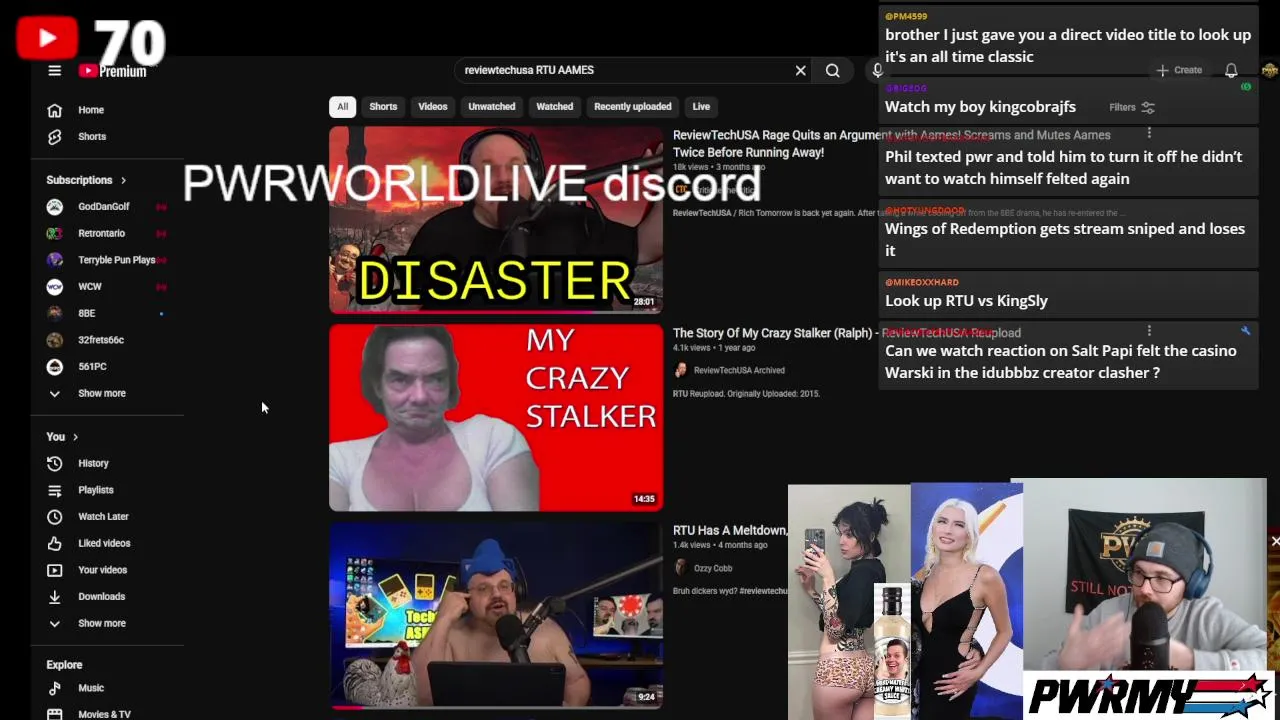Image resolution: width=1280 pixels, height=720 pixels.
Task: Click the Create video button
Action: pos(1179,70)
